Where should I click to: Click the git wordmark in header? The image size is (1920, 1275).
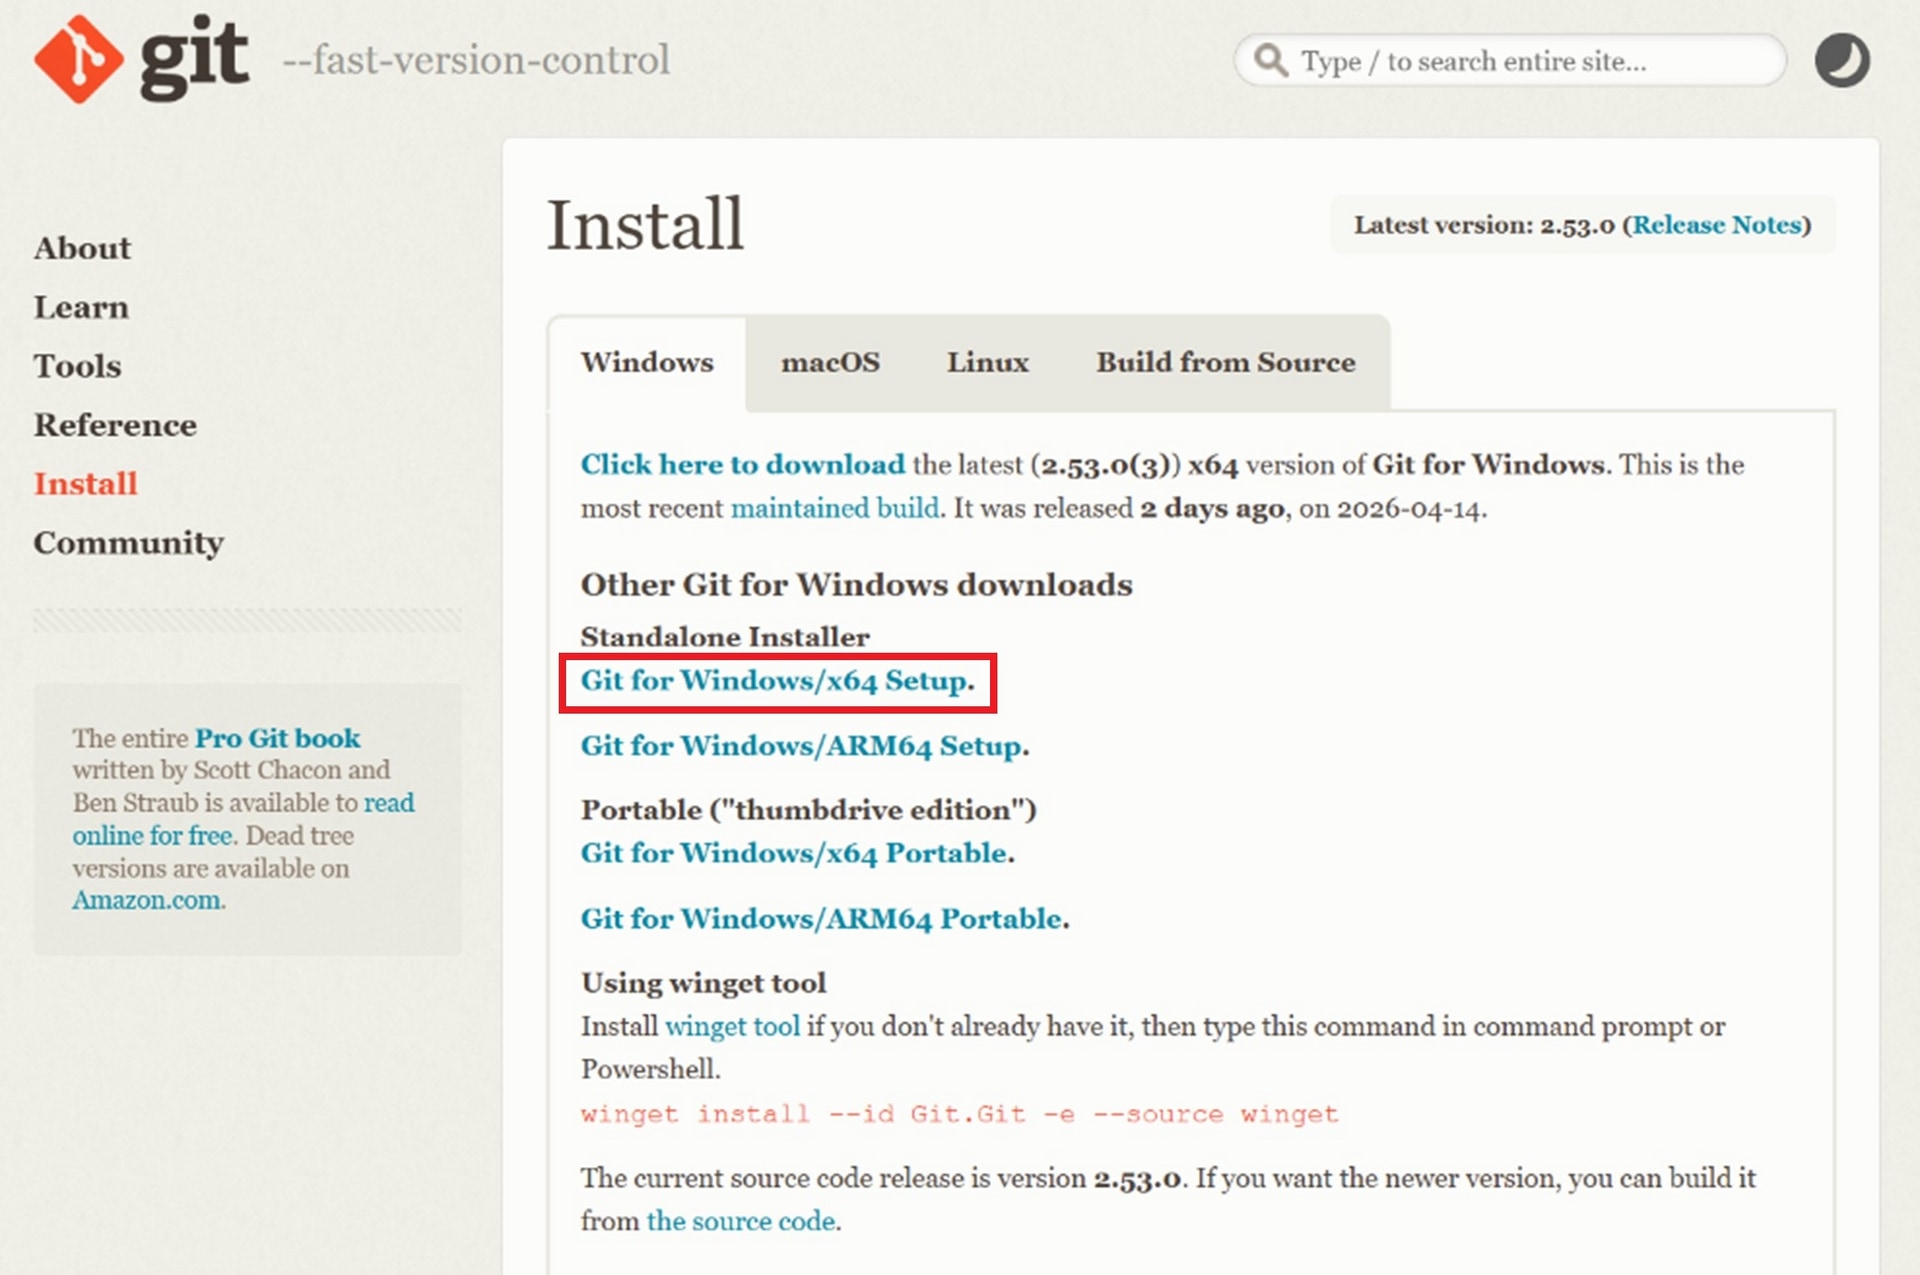click(194, 59)
